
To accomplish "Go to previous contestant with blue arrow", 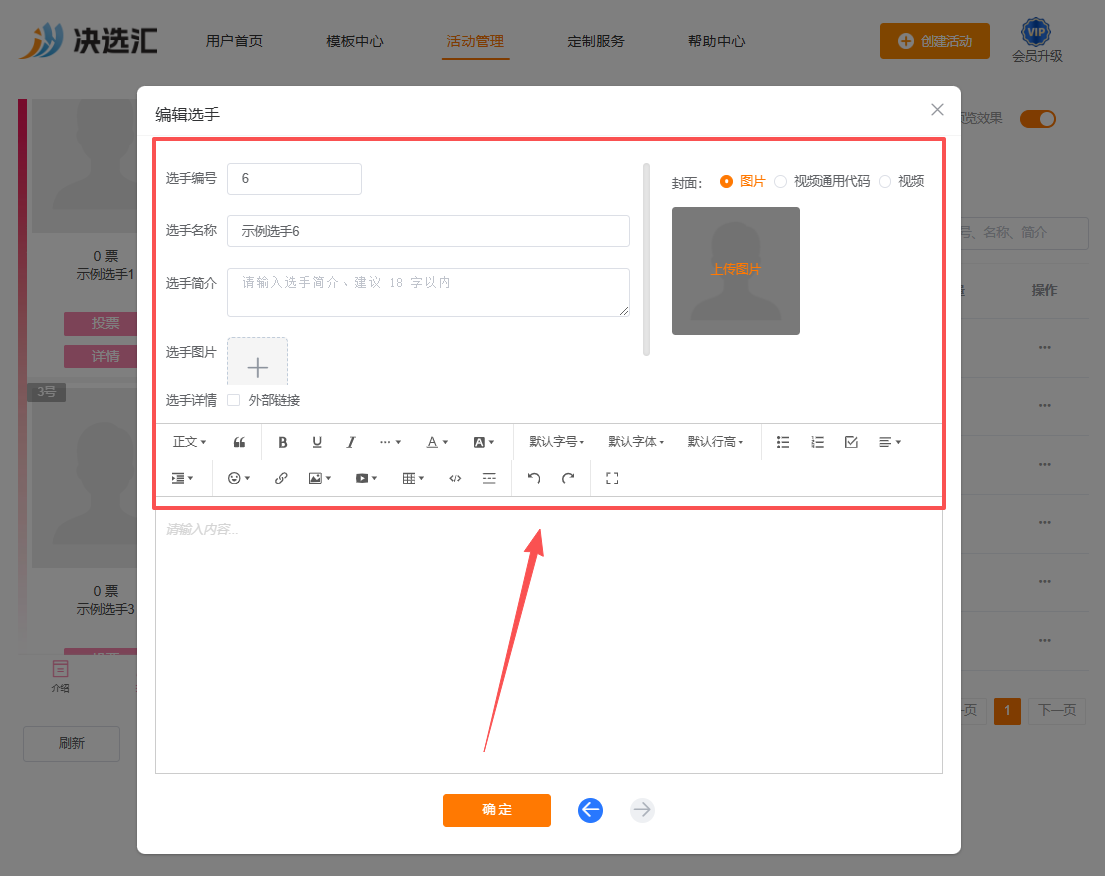I will [x=591, y=810].
